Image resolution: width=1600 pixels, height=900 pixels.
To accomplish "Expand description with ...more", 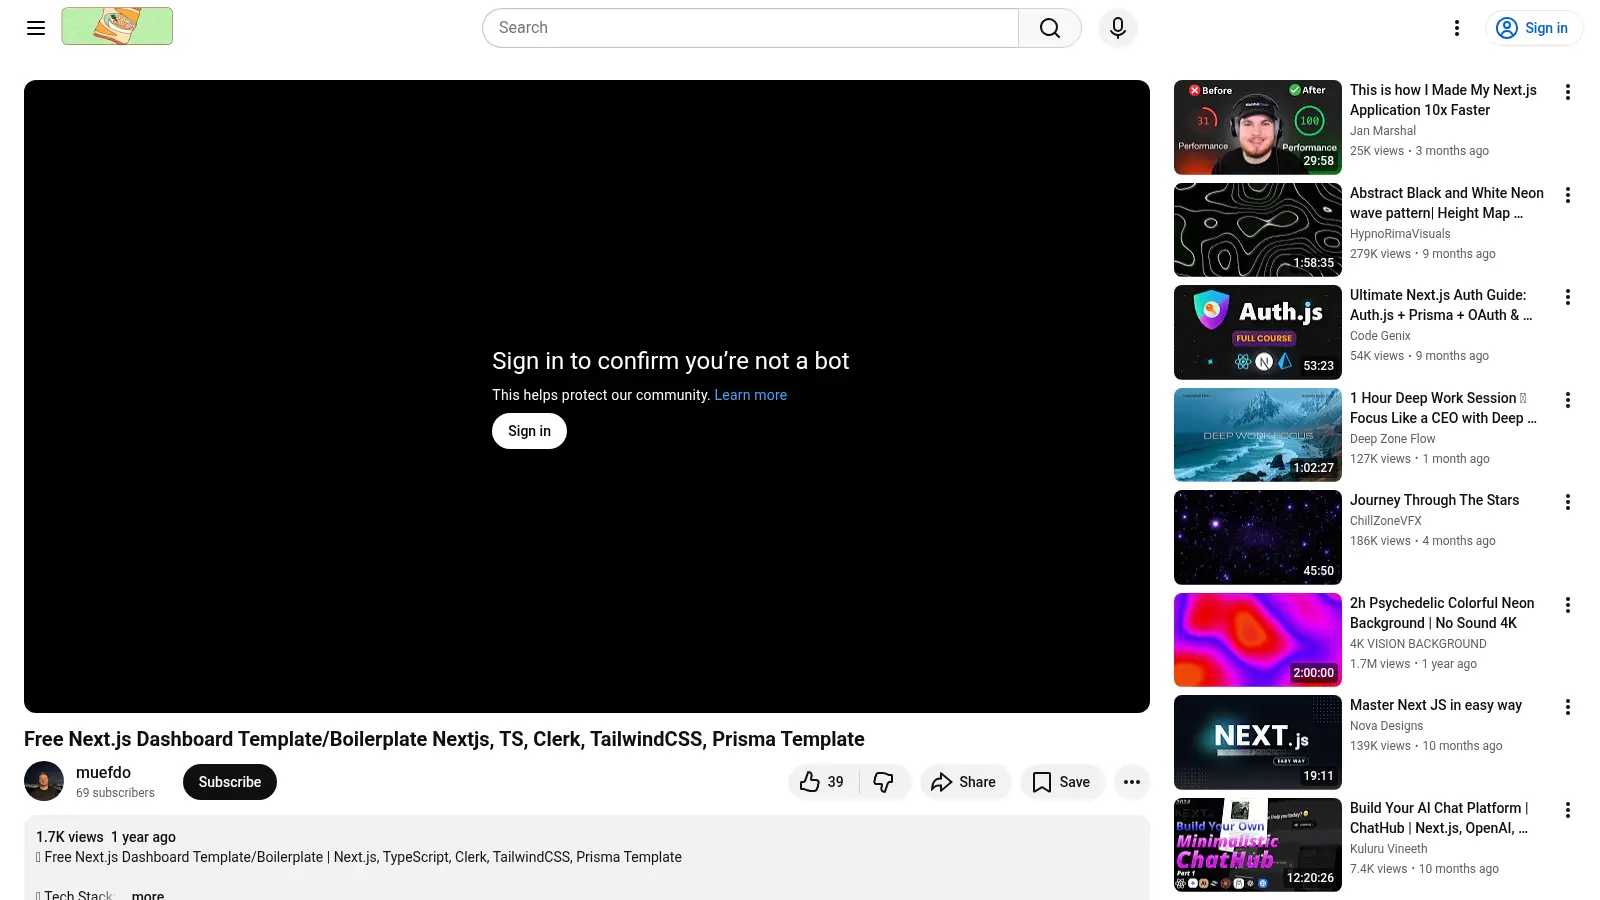I will click(x=147, y=894).
